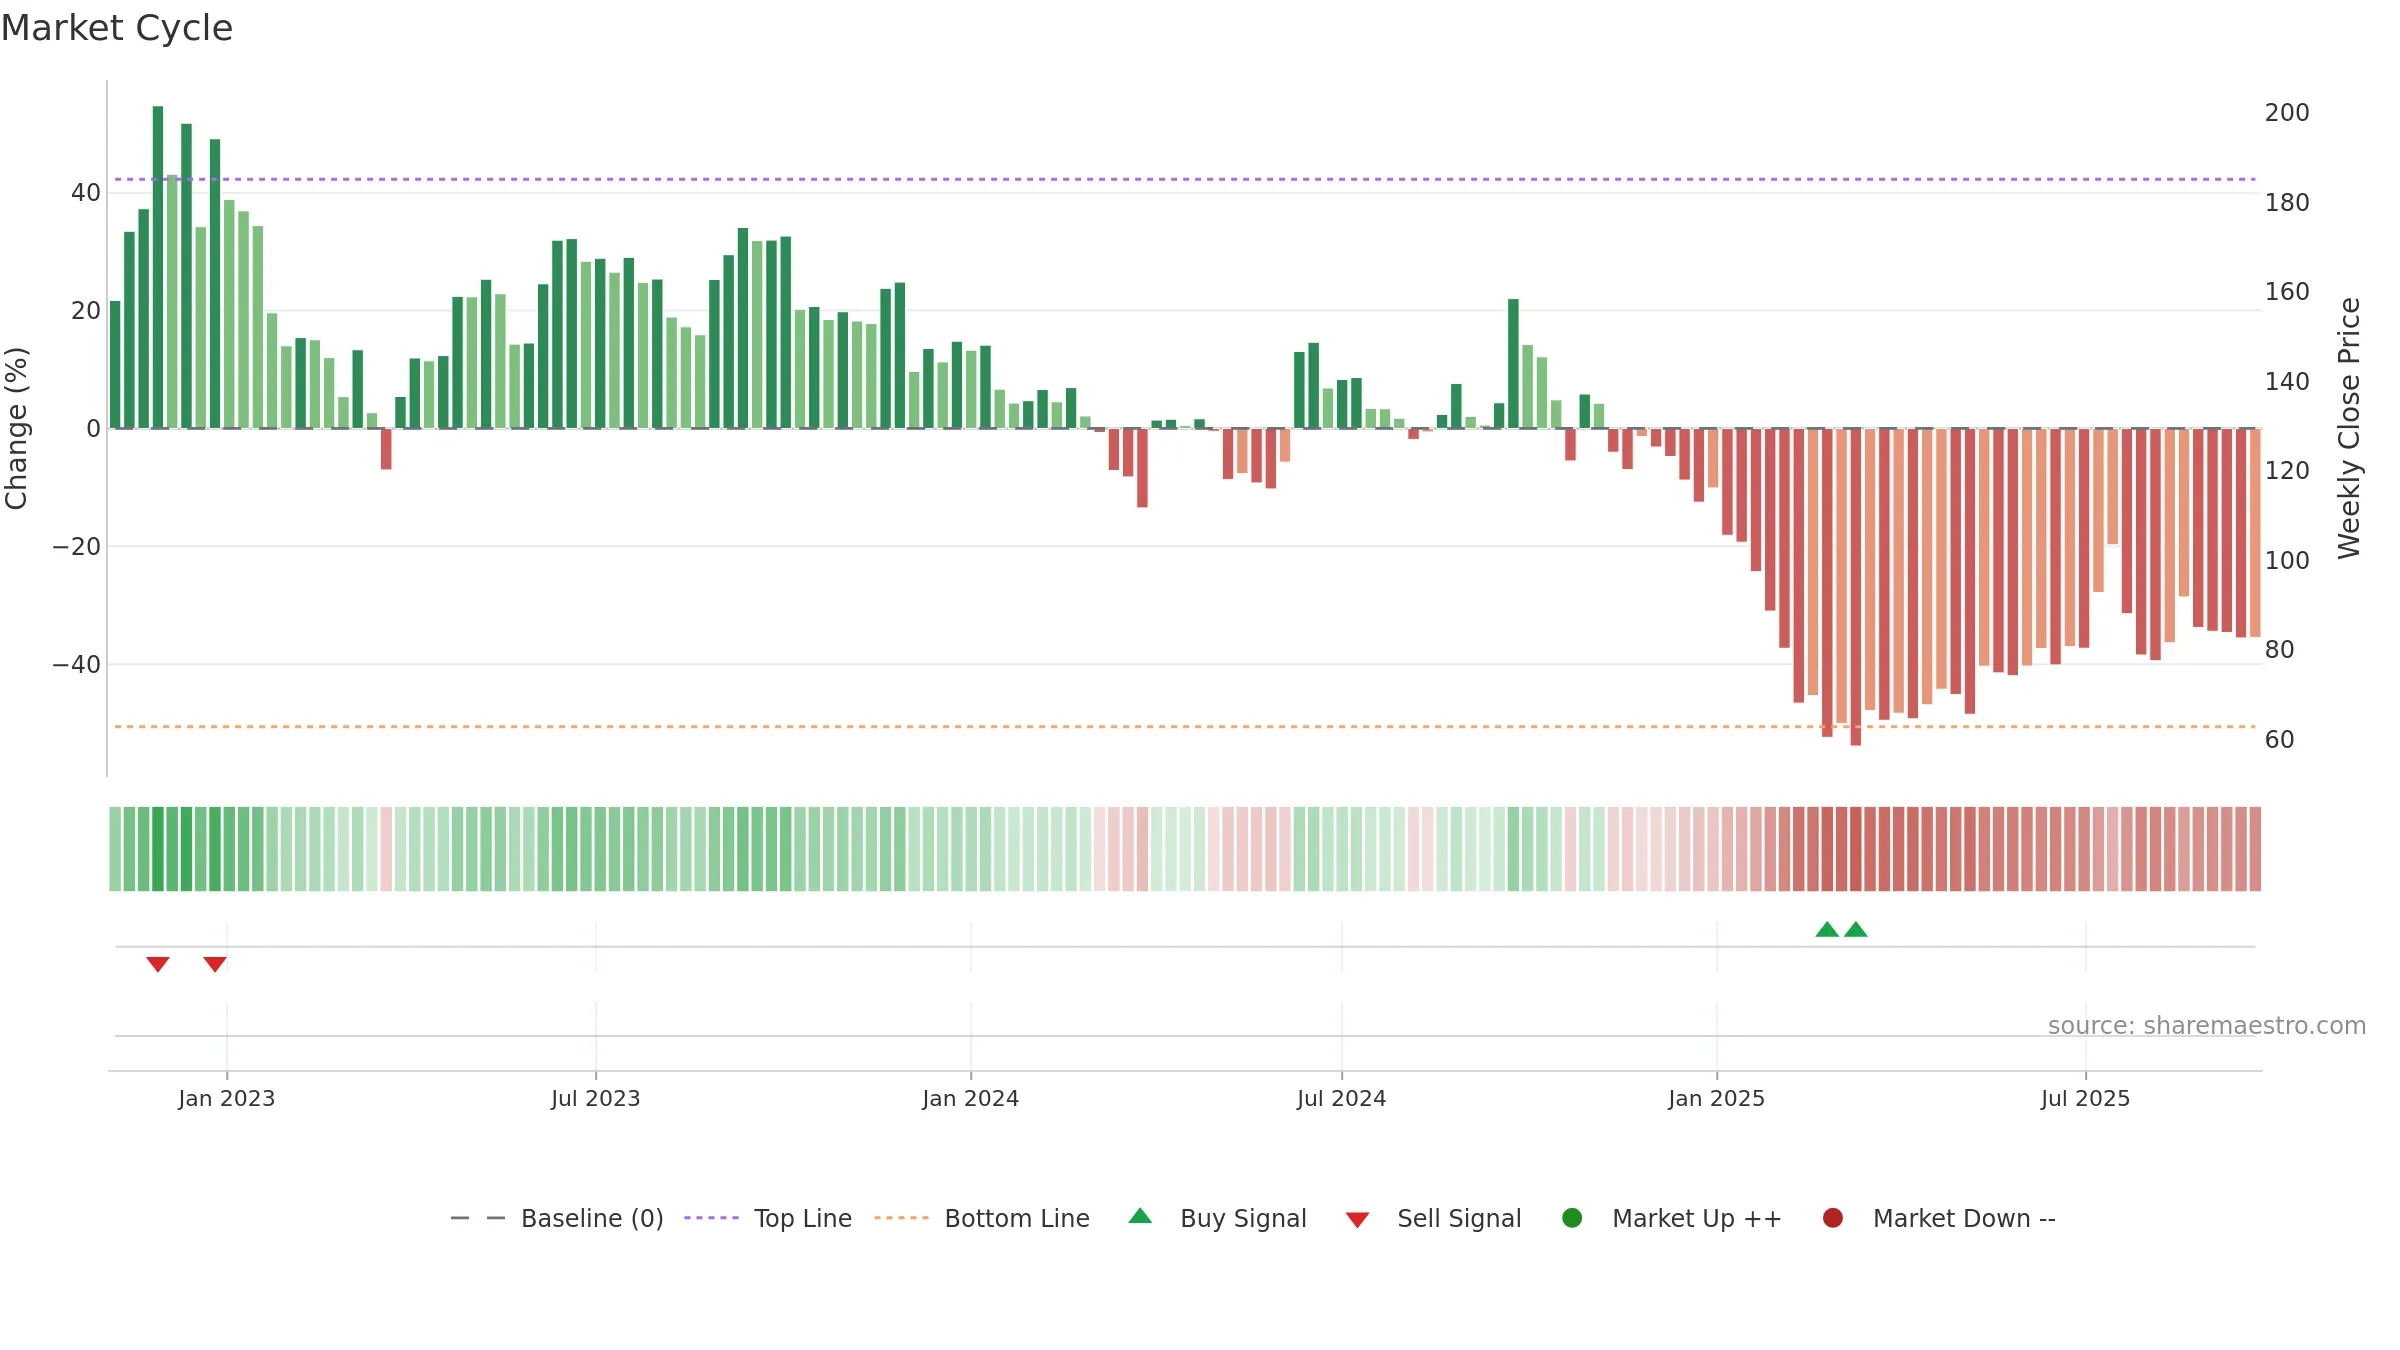
Task: Click the 'Market Up ++' legend label
Action: [x=1697, y=1219]
